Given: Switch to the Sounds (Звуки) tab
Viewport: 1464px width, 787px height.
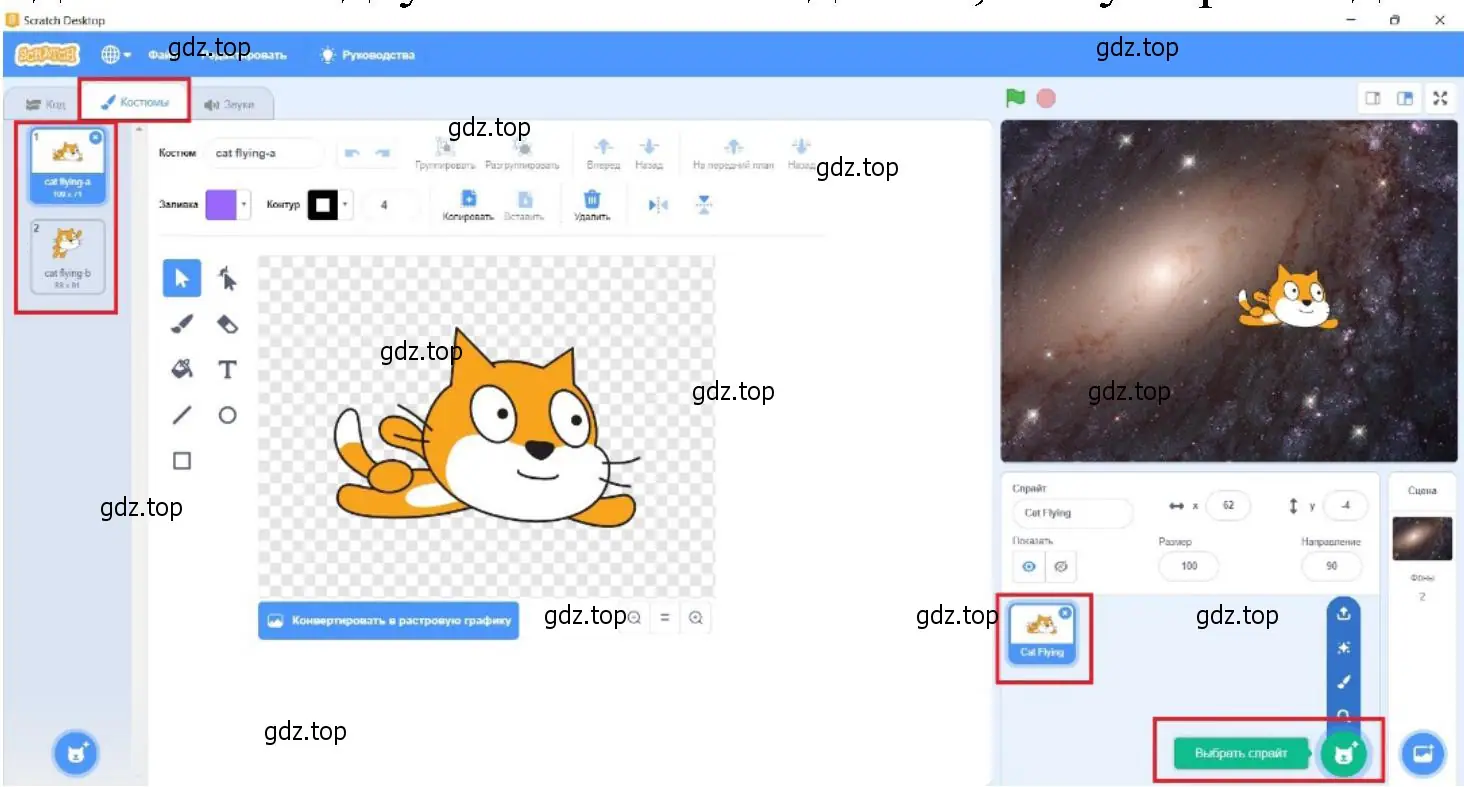Looking at the screenshot, I should (229, 104).
